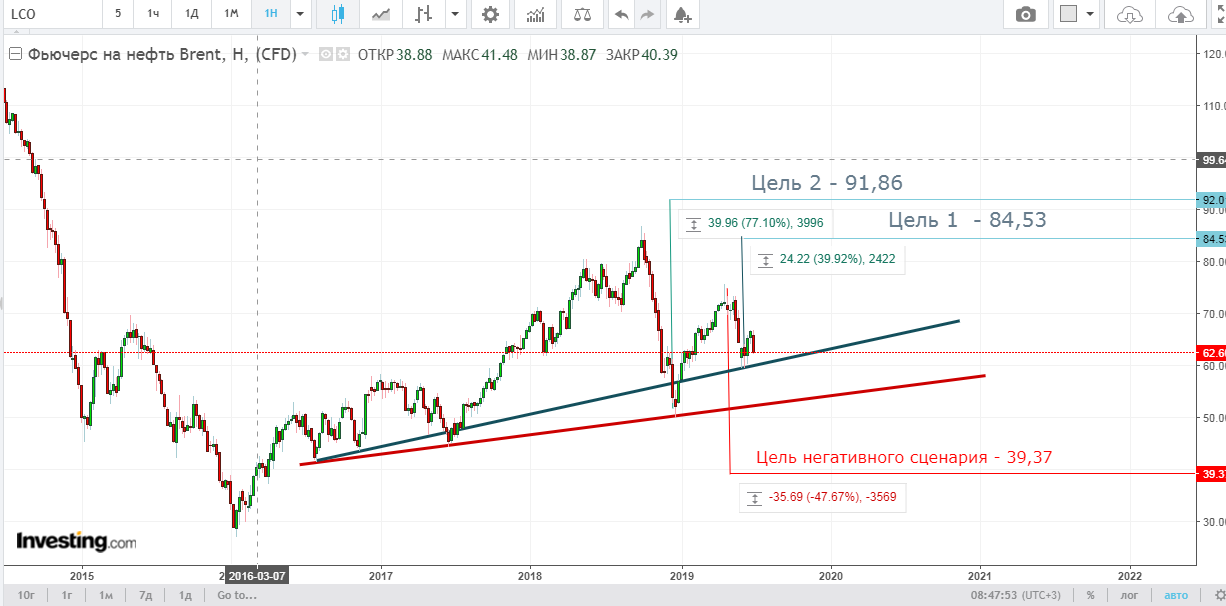
Task: Select the bar chart style icon
Action: pos(425,14)
